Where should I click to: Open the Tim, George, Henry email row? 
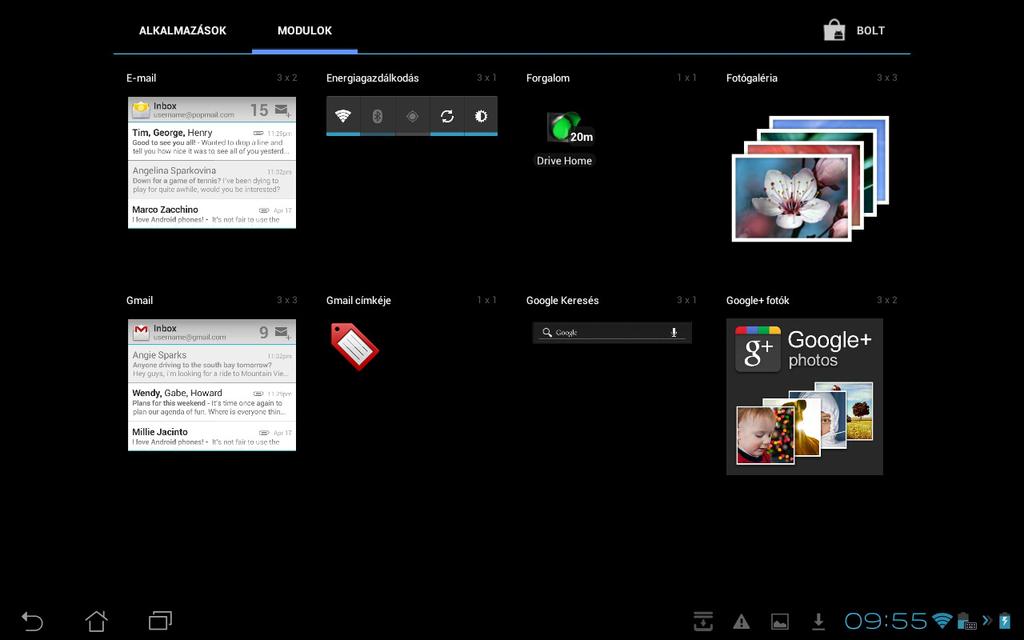click(212, 141)
